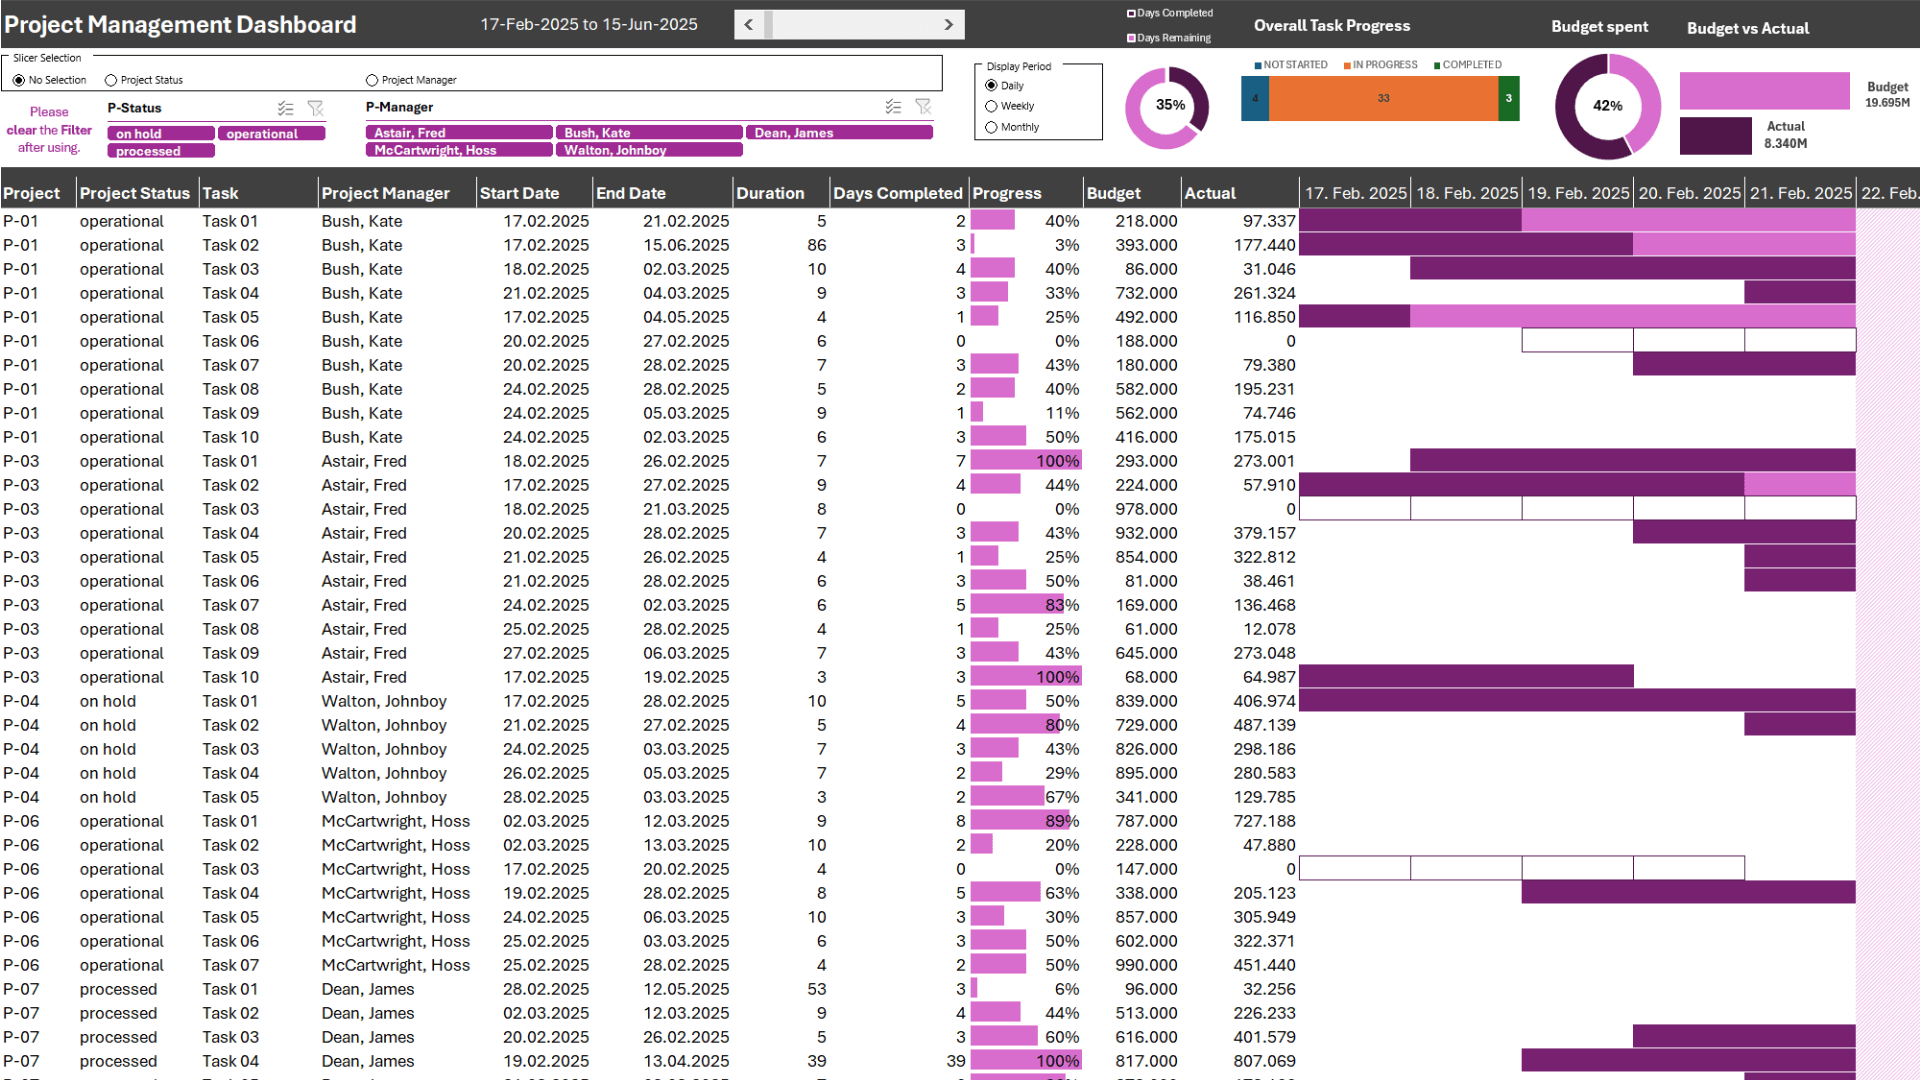This screenshot has width=1920, height=1080.
Task: Click the multi-select icon on P-Manager slicer
Action: point(893,107)
